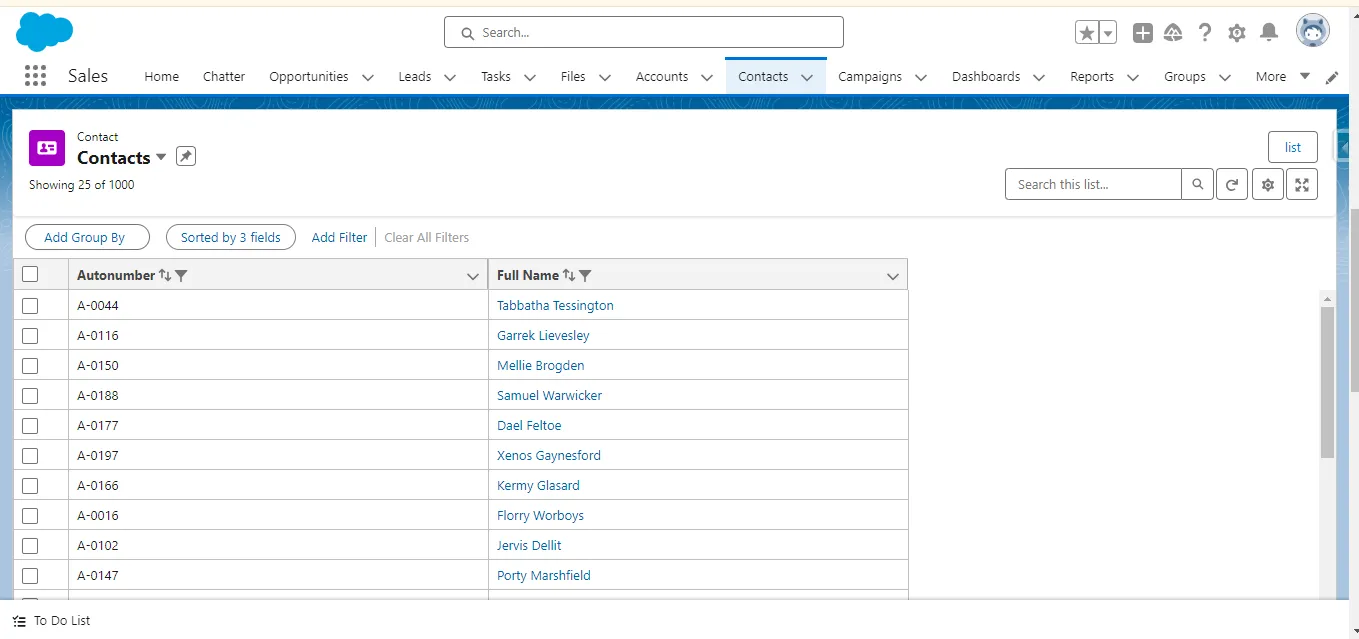Open list view display settings gear
1359x639 pixels.
click(1267, 184)
